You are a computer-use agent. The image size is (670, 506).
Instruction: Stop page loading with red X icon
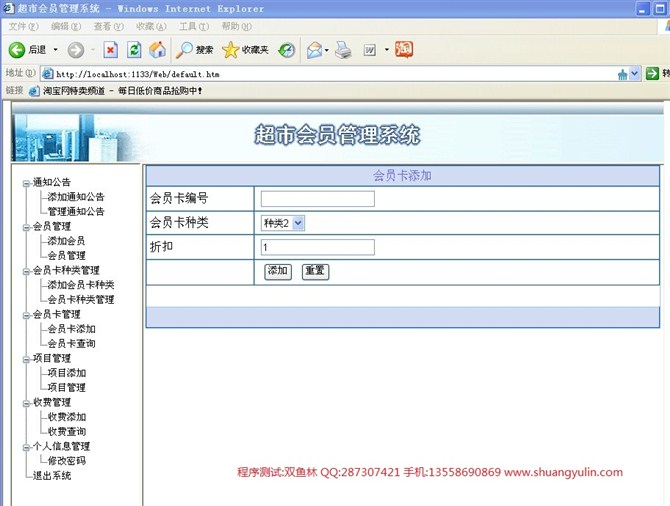tap(111, 50)
